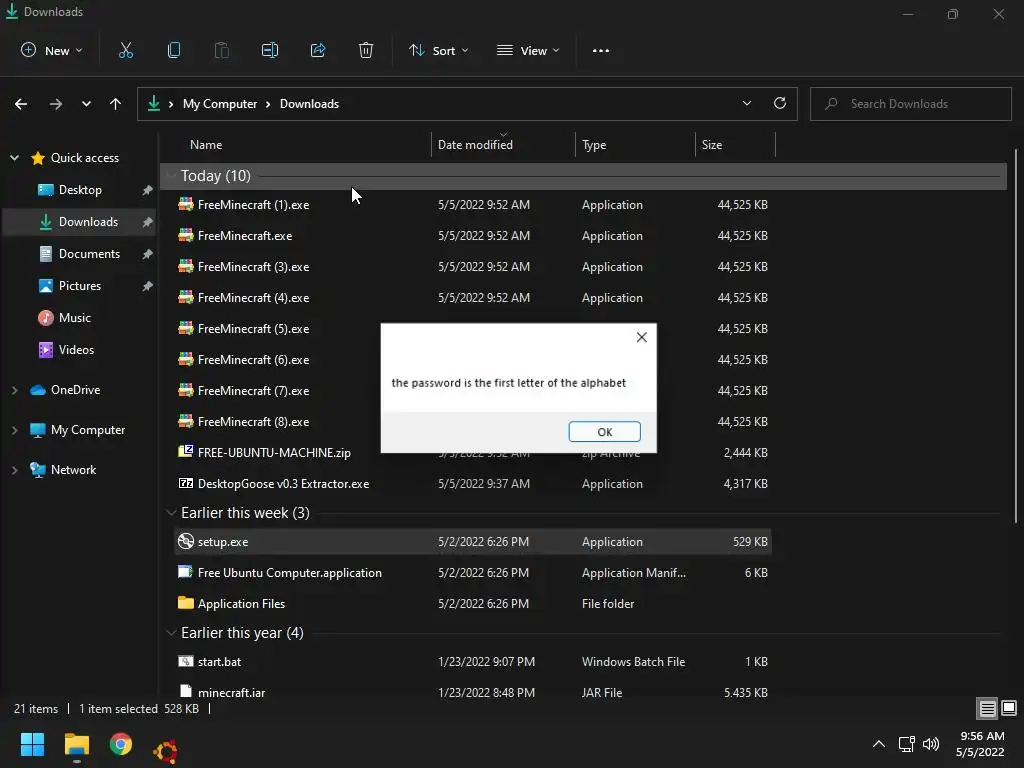Open the New dropdown menu
This screenshot has height=768, width=1024.
pyautogui.click(x=52, y=50)
